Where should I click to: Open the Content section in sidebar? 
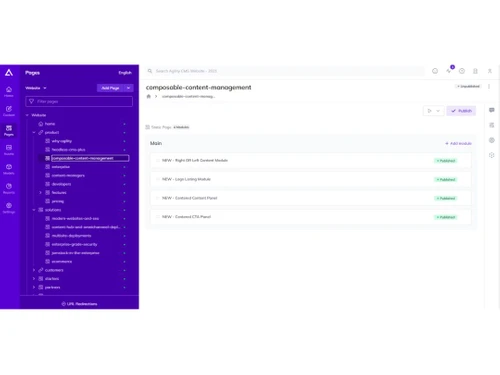click(x=9, y=111)
